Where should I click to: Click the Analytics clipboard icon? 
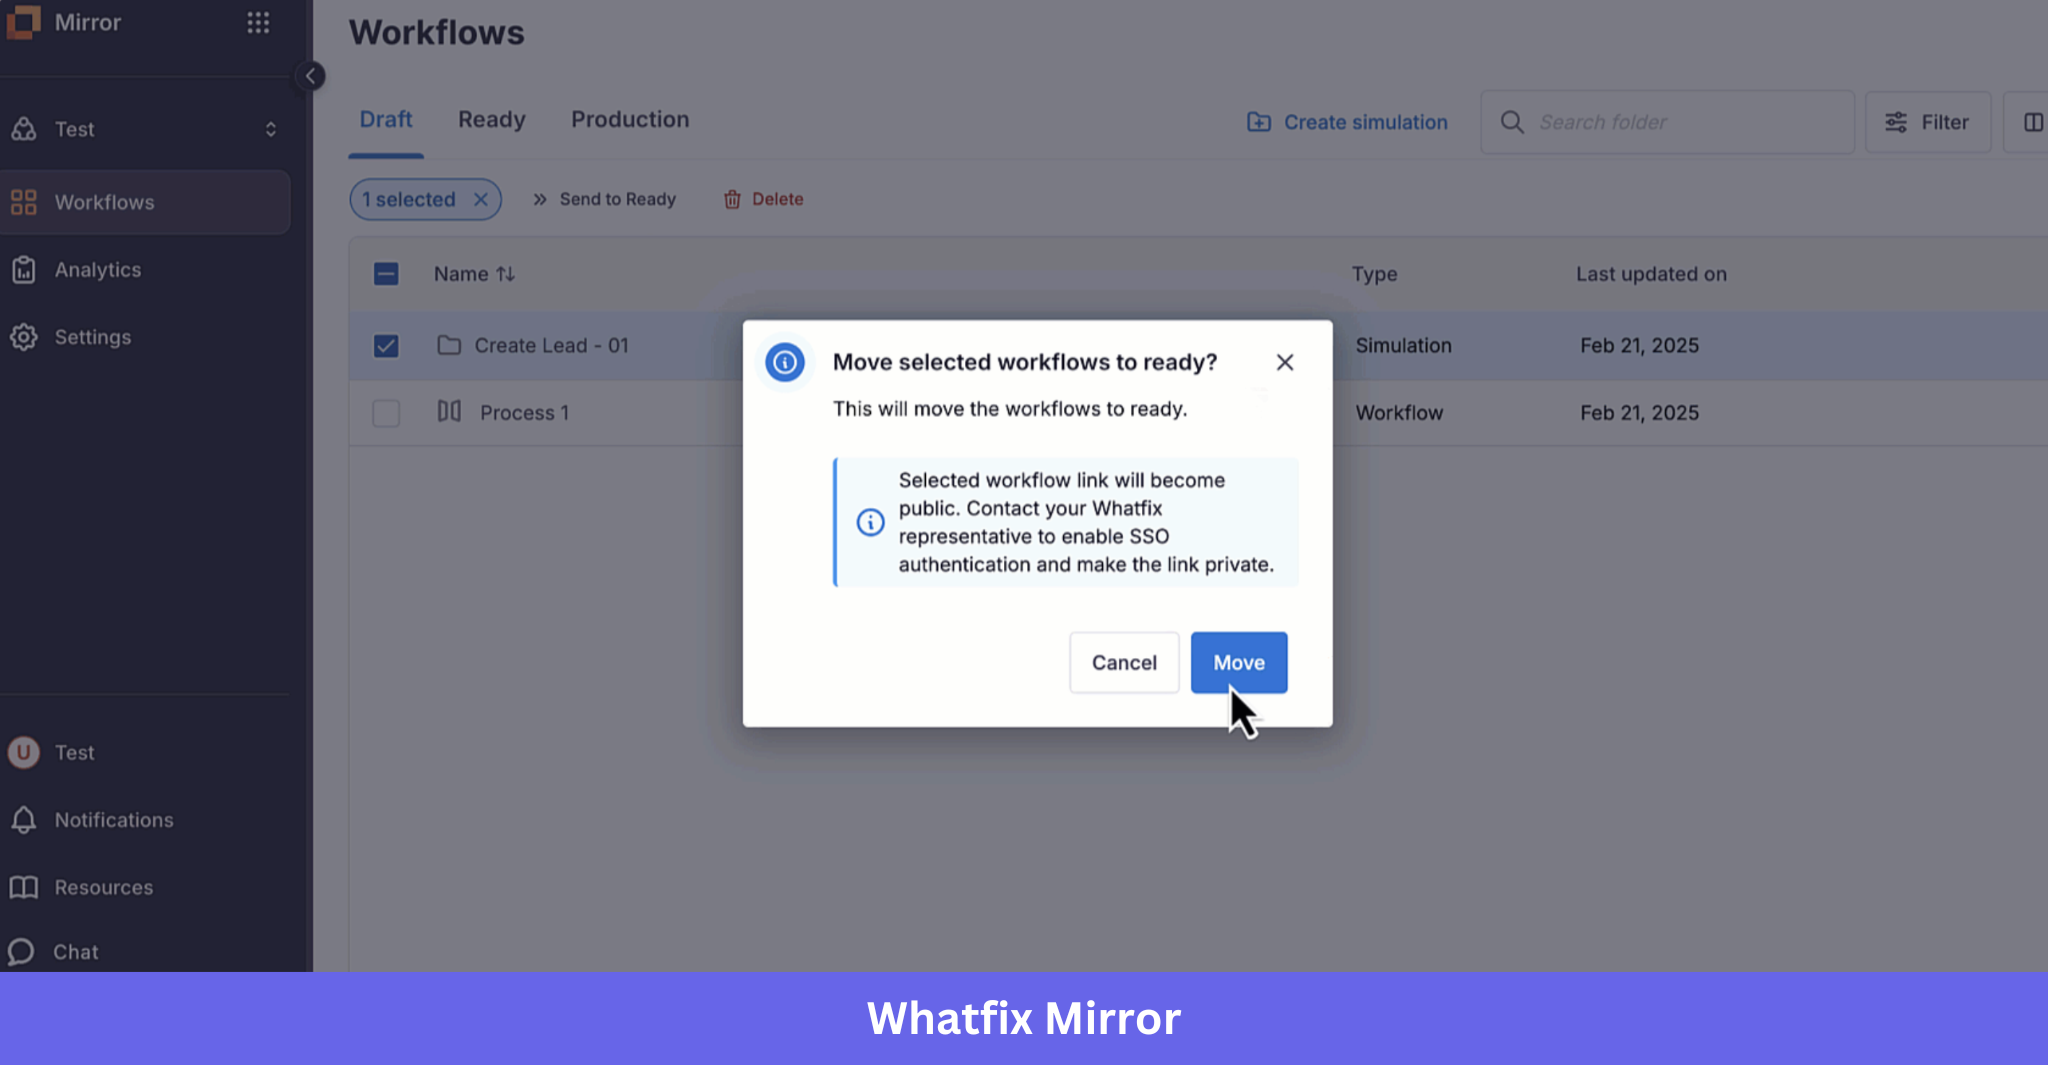(x=24, y=270)
